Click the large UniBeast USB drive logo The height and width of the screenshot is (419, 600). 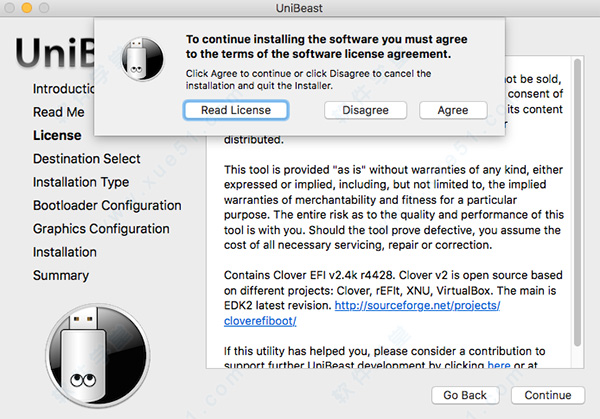coord(98,355)
